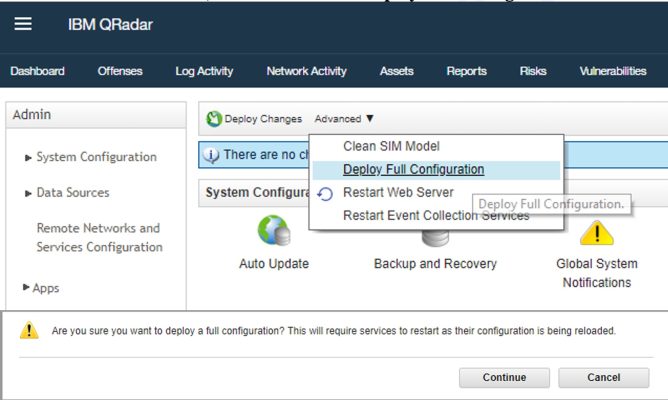Open the Backup and Recovery icon
This screenshot has height=400, width=668.
click(435, 238)
